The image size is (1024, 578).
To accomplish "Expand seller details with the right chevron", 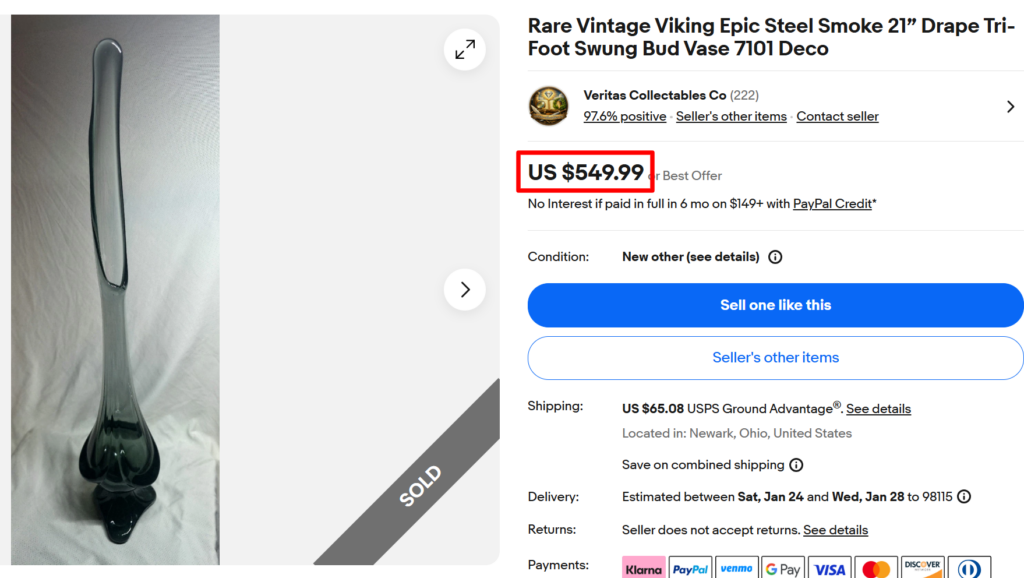I will [1010, 106].
